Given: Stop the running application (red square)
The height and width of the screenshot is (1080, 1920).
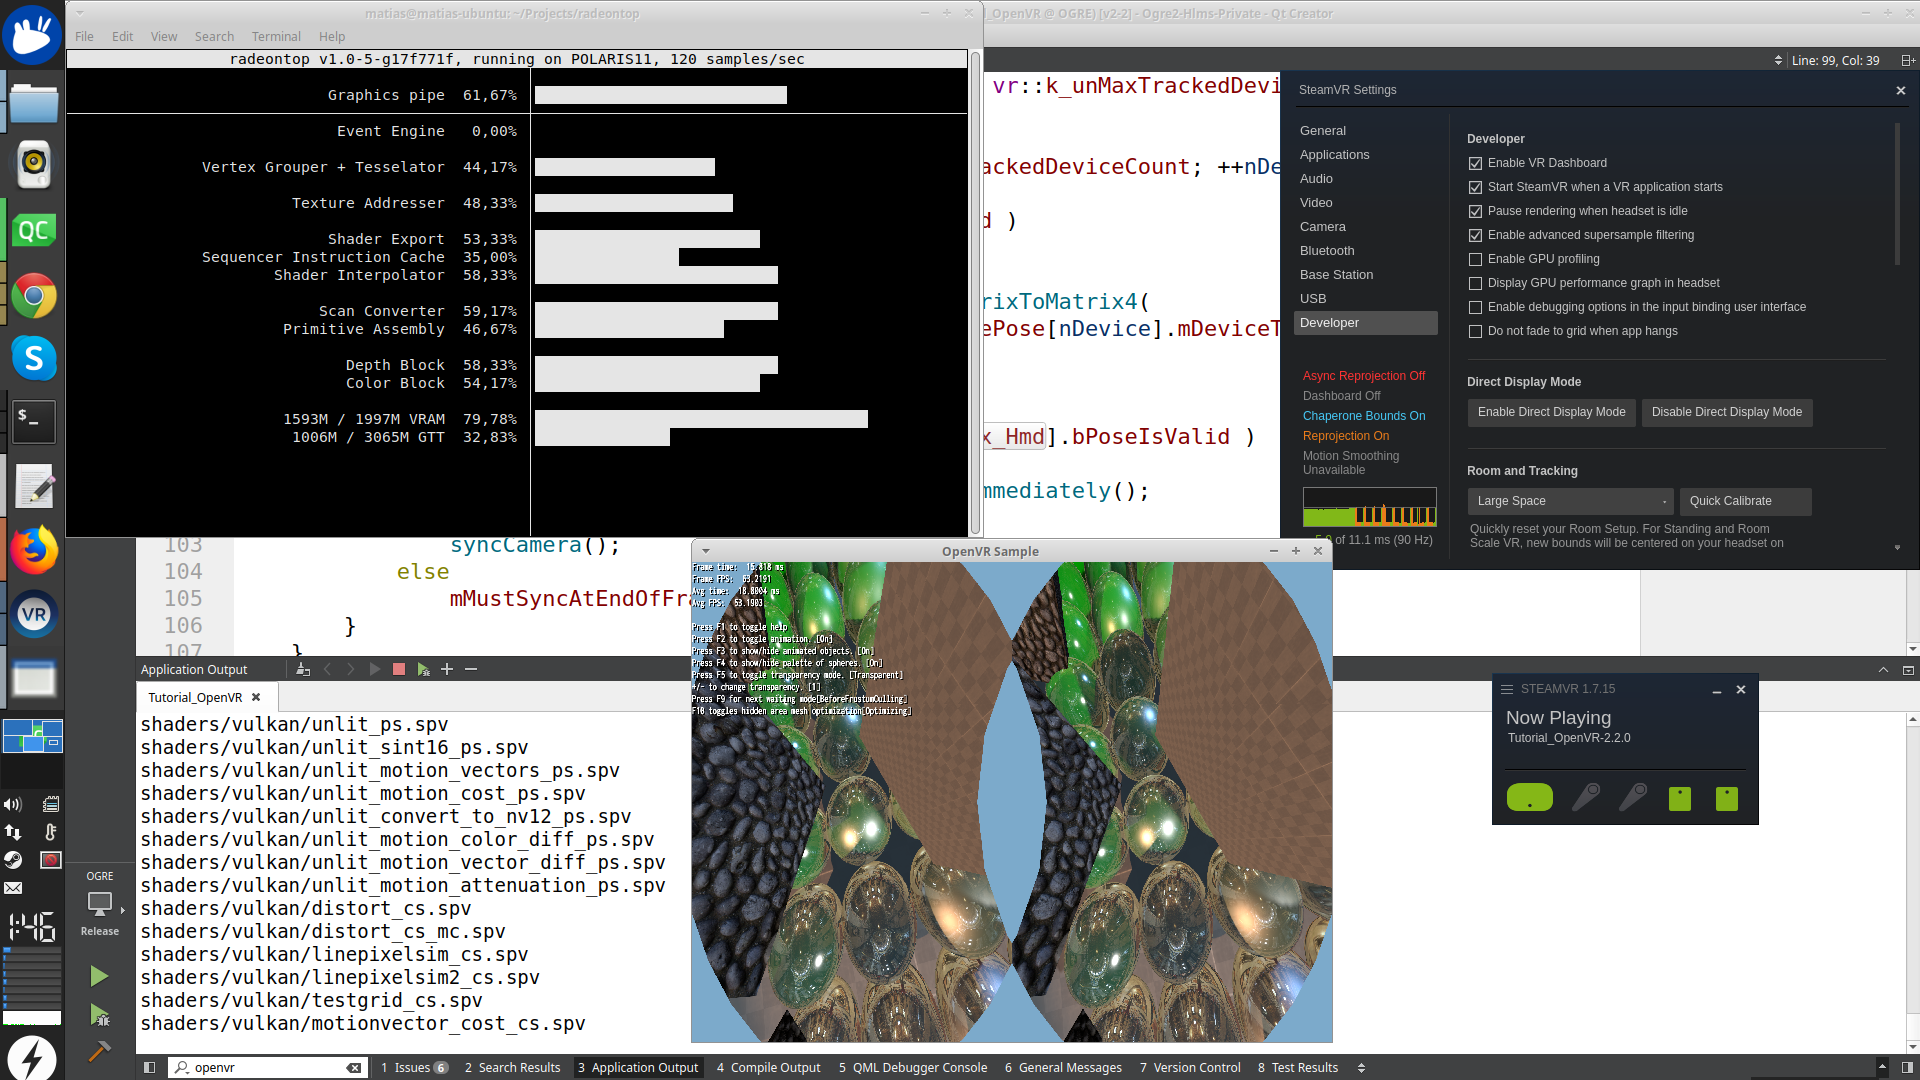Looking at the screenshot, I should coord(399,669).
